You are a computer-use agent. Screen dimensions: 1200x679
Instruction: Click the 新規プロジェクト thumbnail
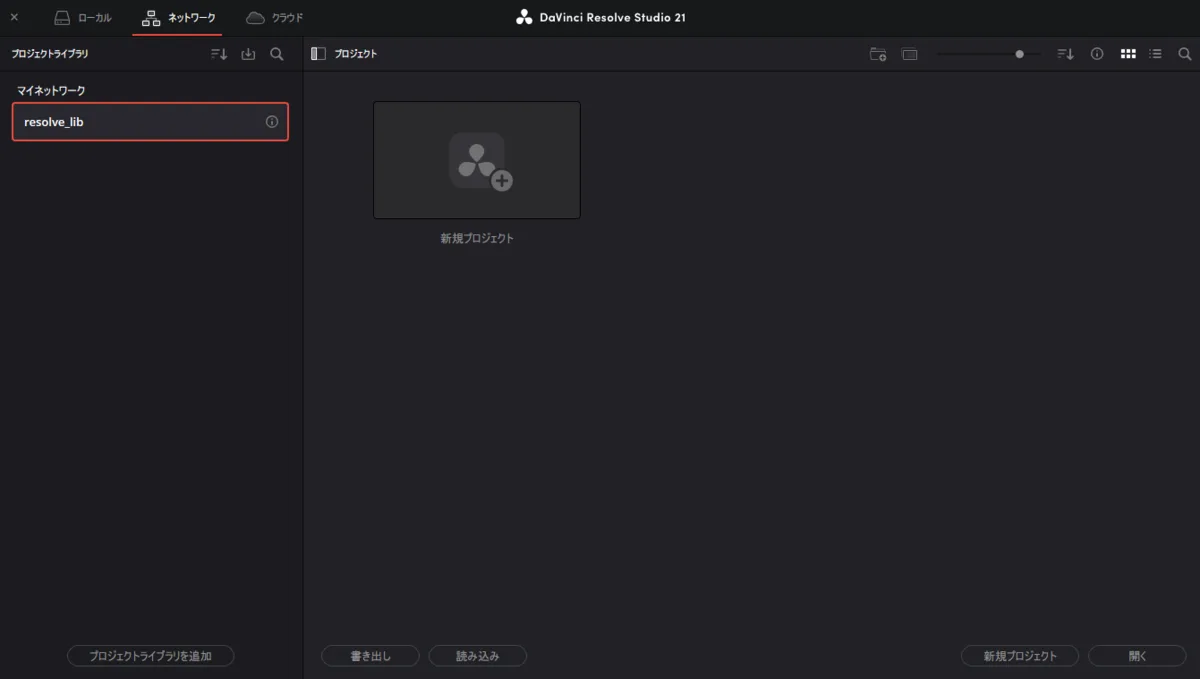click(x=477, y=160)
